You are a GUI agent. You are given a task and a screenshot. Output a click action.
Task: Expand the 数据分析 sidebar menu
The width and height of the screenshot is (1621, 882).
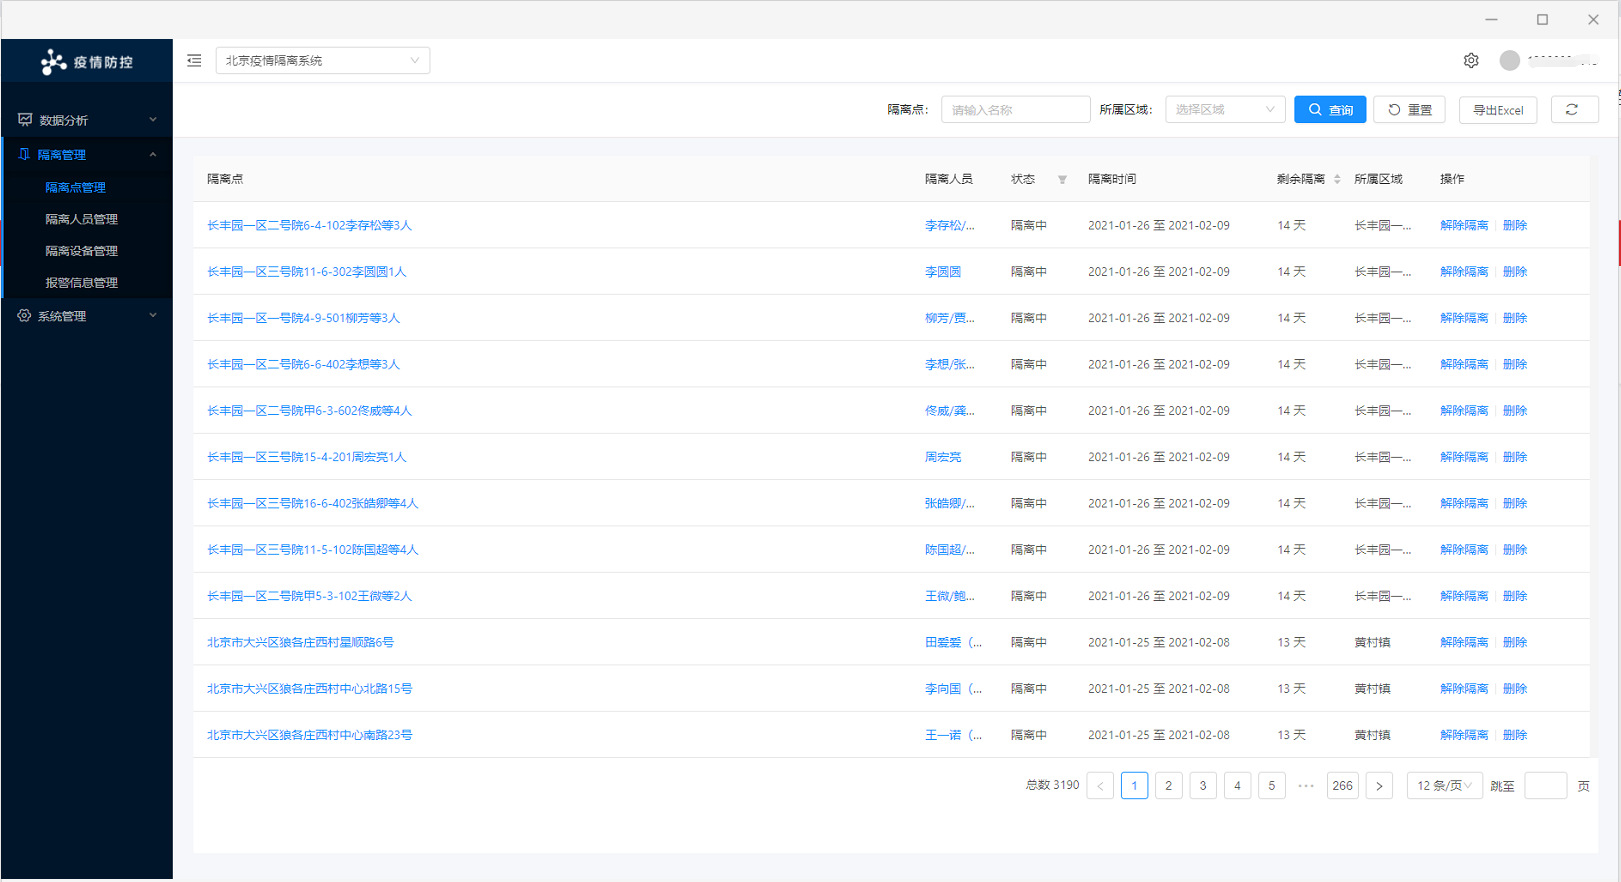tap(87, 120)
